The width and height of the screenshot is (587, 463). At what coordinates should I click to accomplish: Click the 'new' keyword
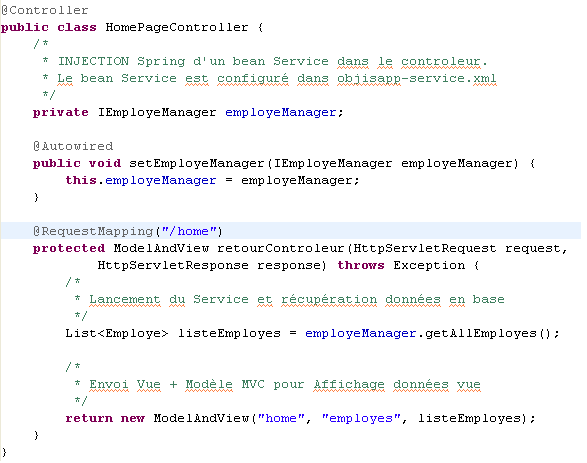[133, 419]
